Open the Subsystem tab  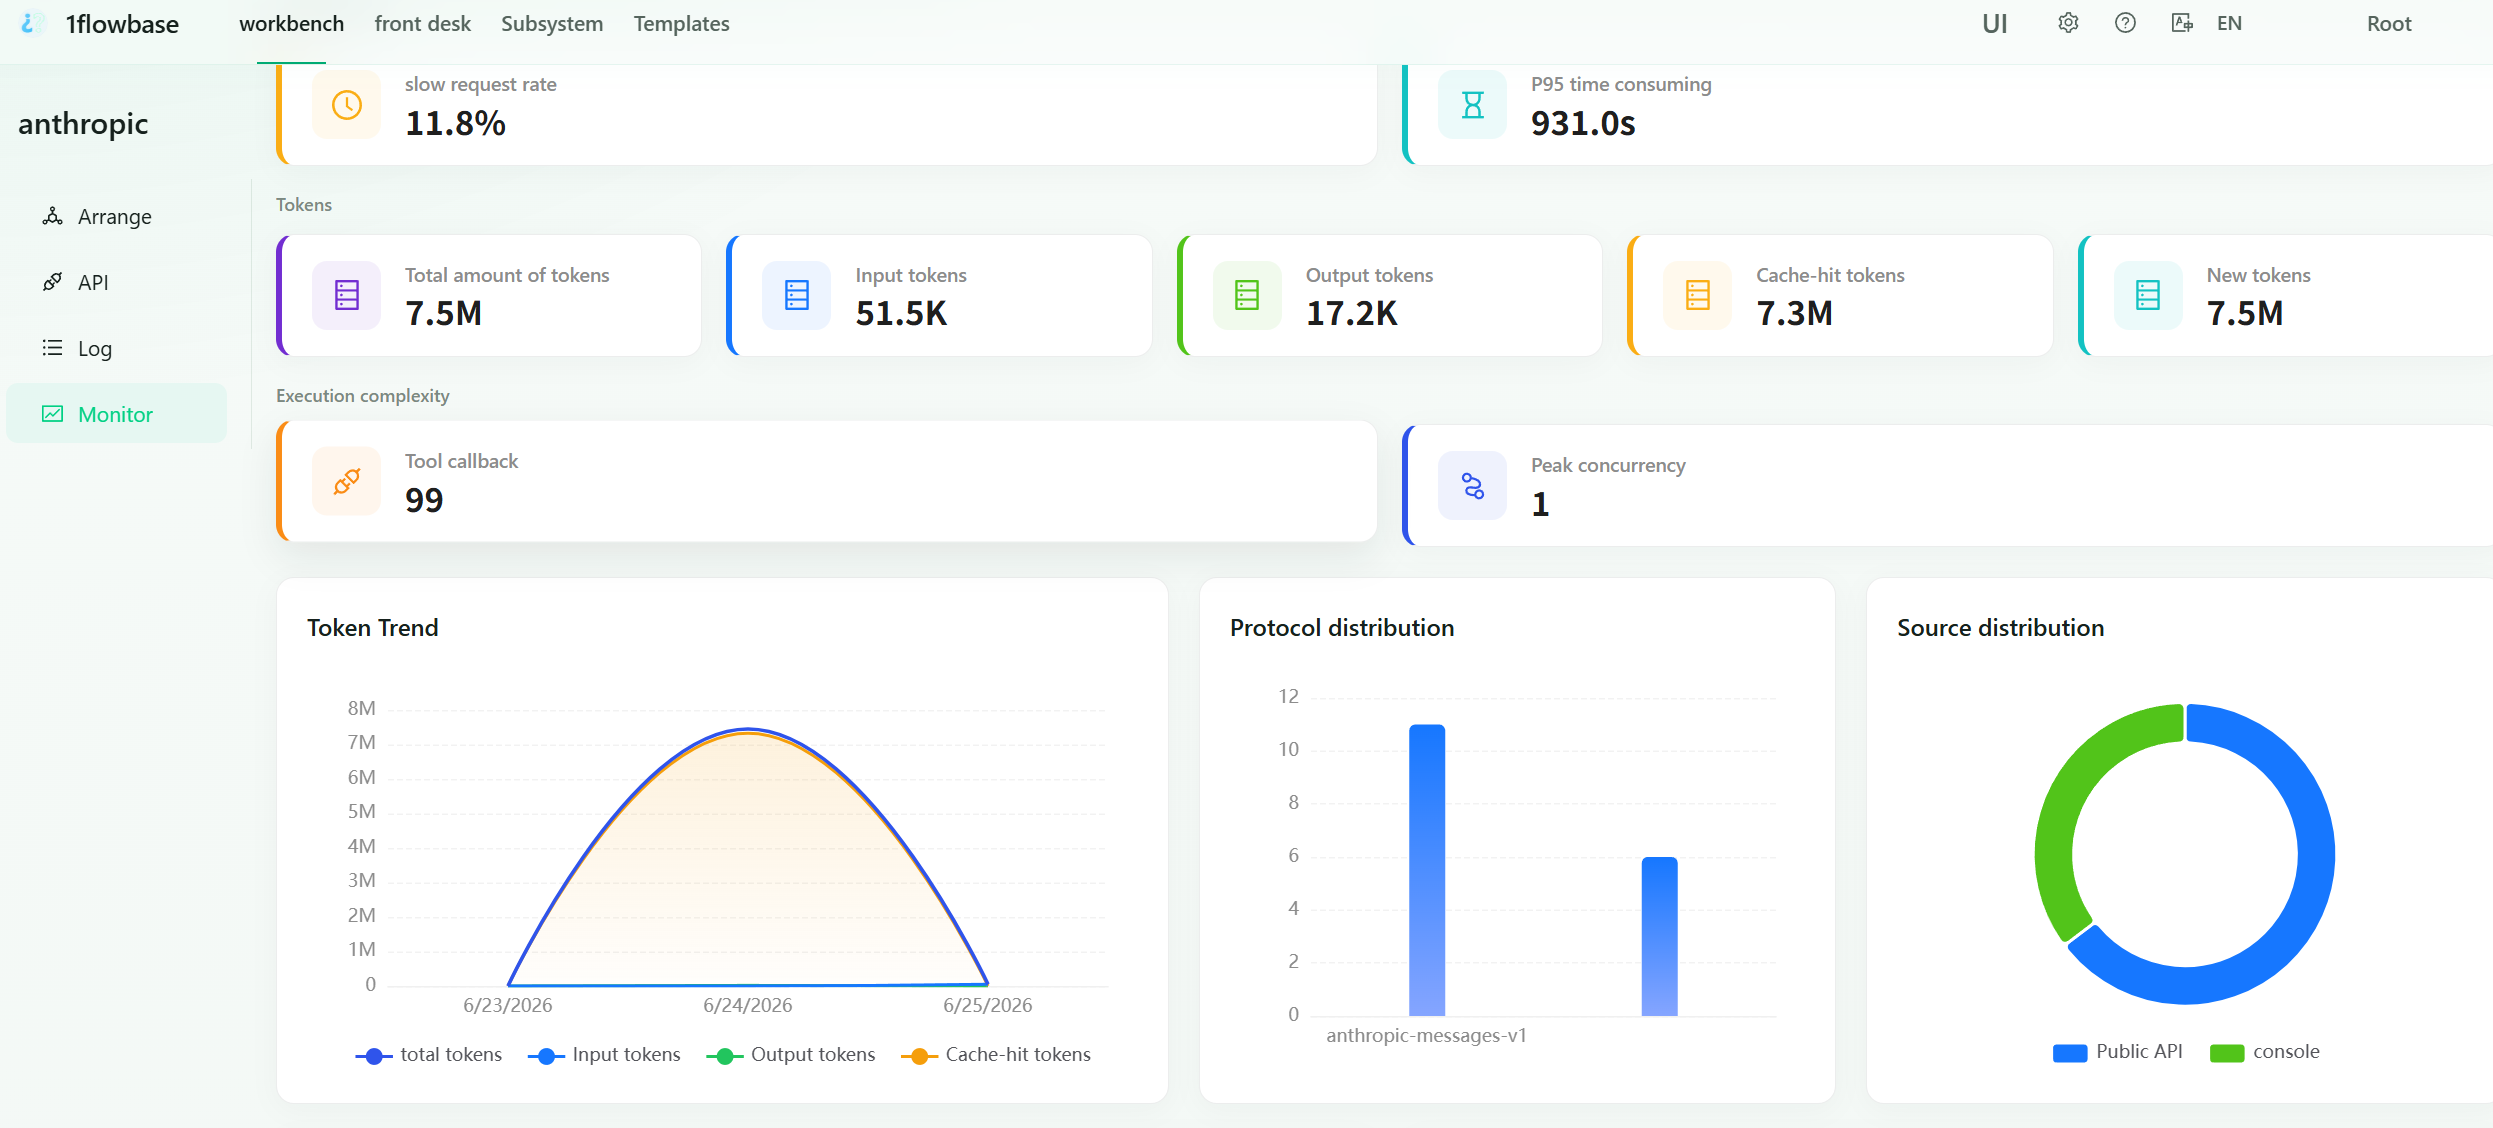click(552, 24)
